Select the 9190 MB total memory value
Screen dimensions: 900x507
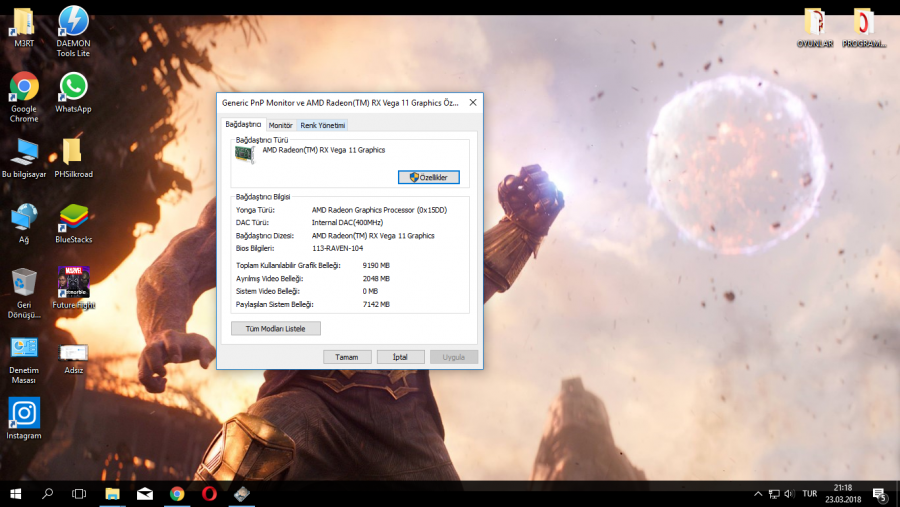376,265
